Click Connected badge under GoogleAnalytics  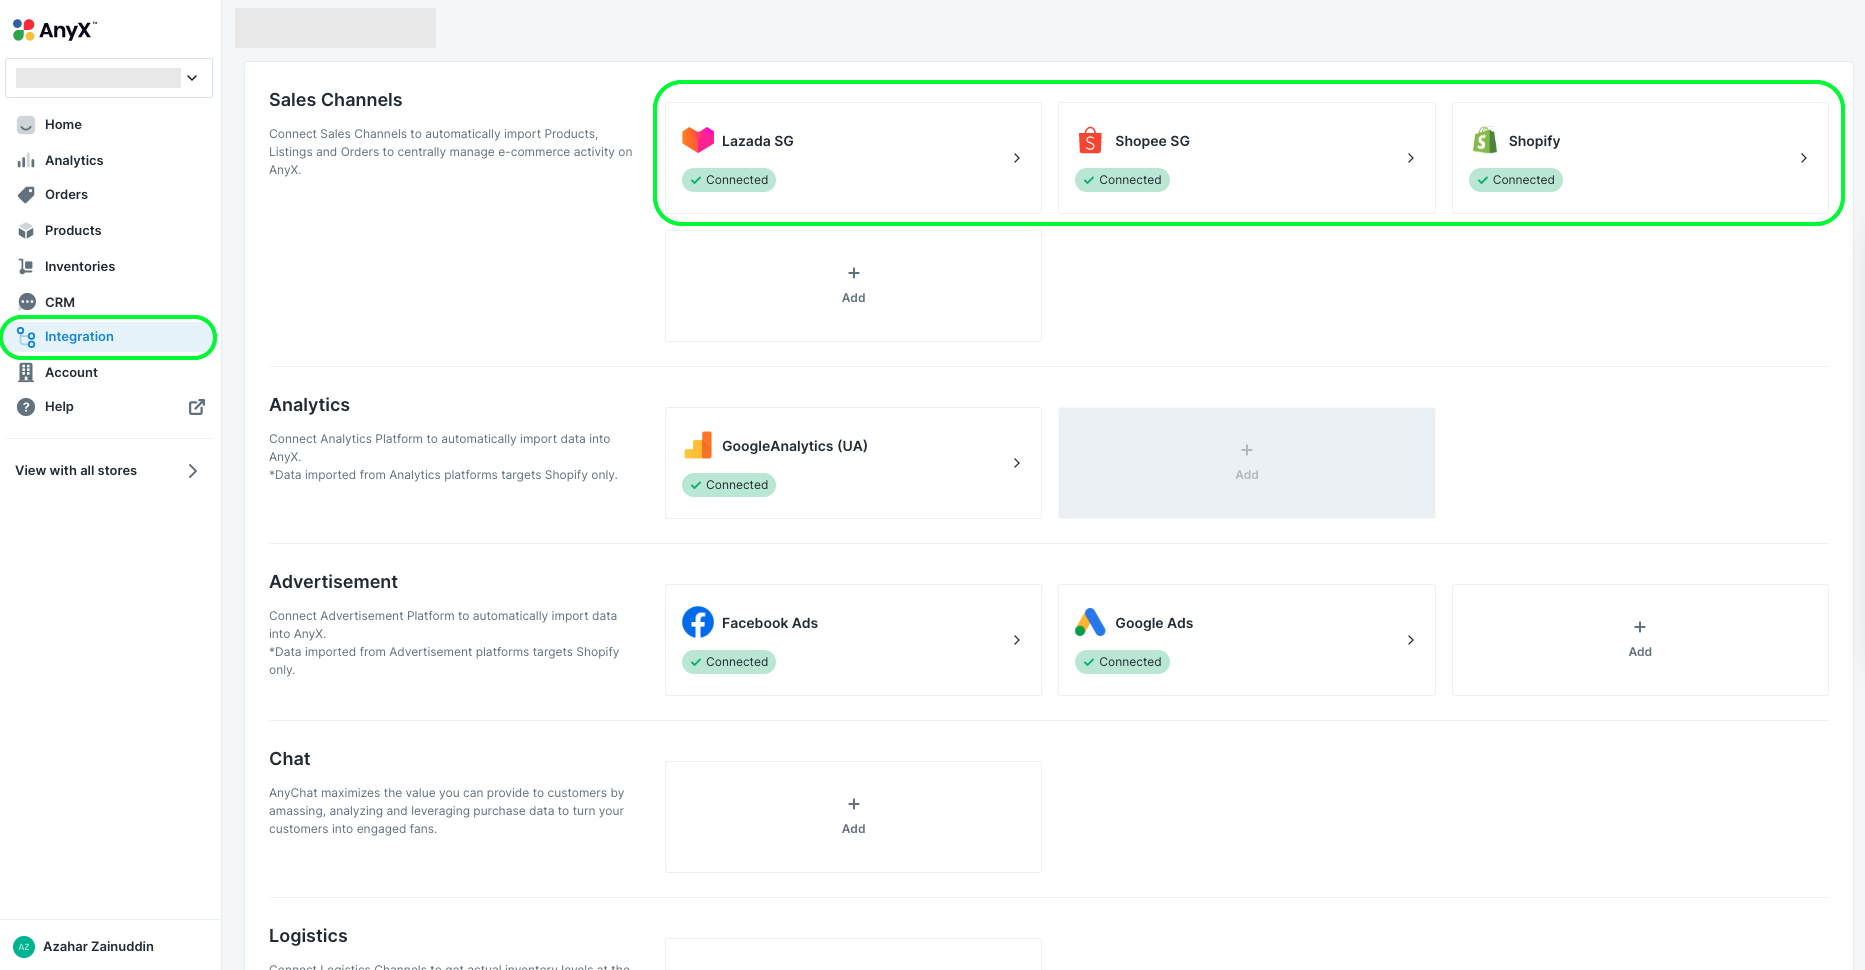(729, 485)
